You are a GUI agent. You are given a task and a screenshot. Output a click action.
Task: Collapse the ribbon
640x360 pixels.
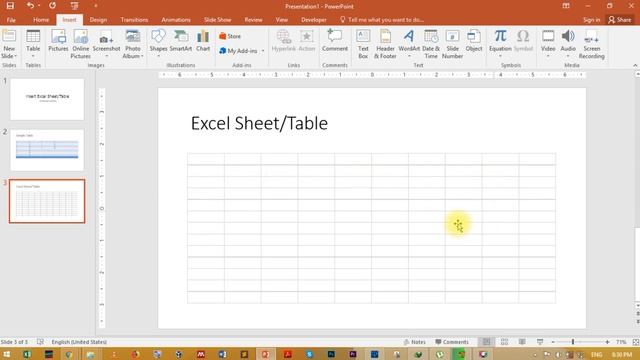coord(635,65)
